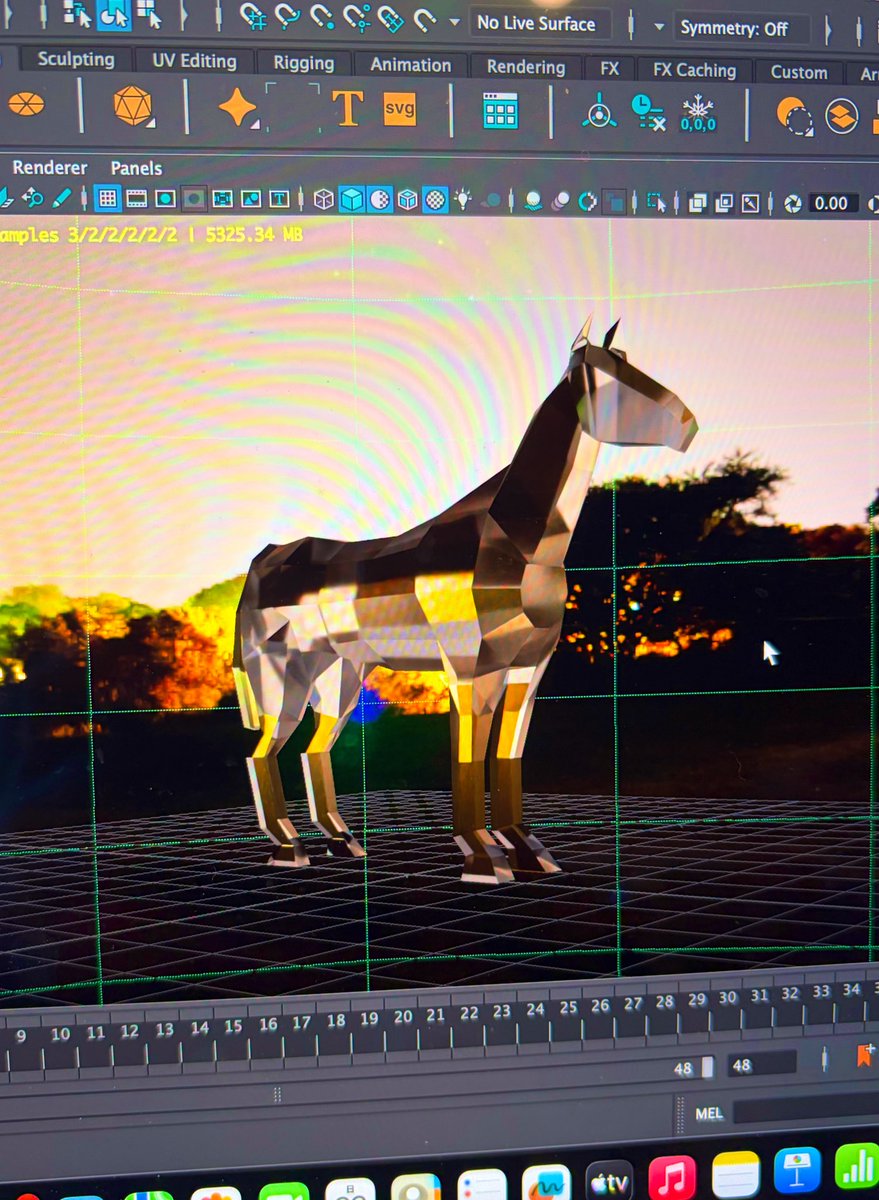Enable snap to curves magnet icon
Viewport: 879px width, 1200px height.
point(288,16)
